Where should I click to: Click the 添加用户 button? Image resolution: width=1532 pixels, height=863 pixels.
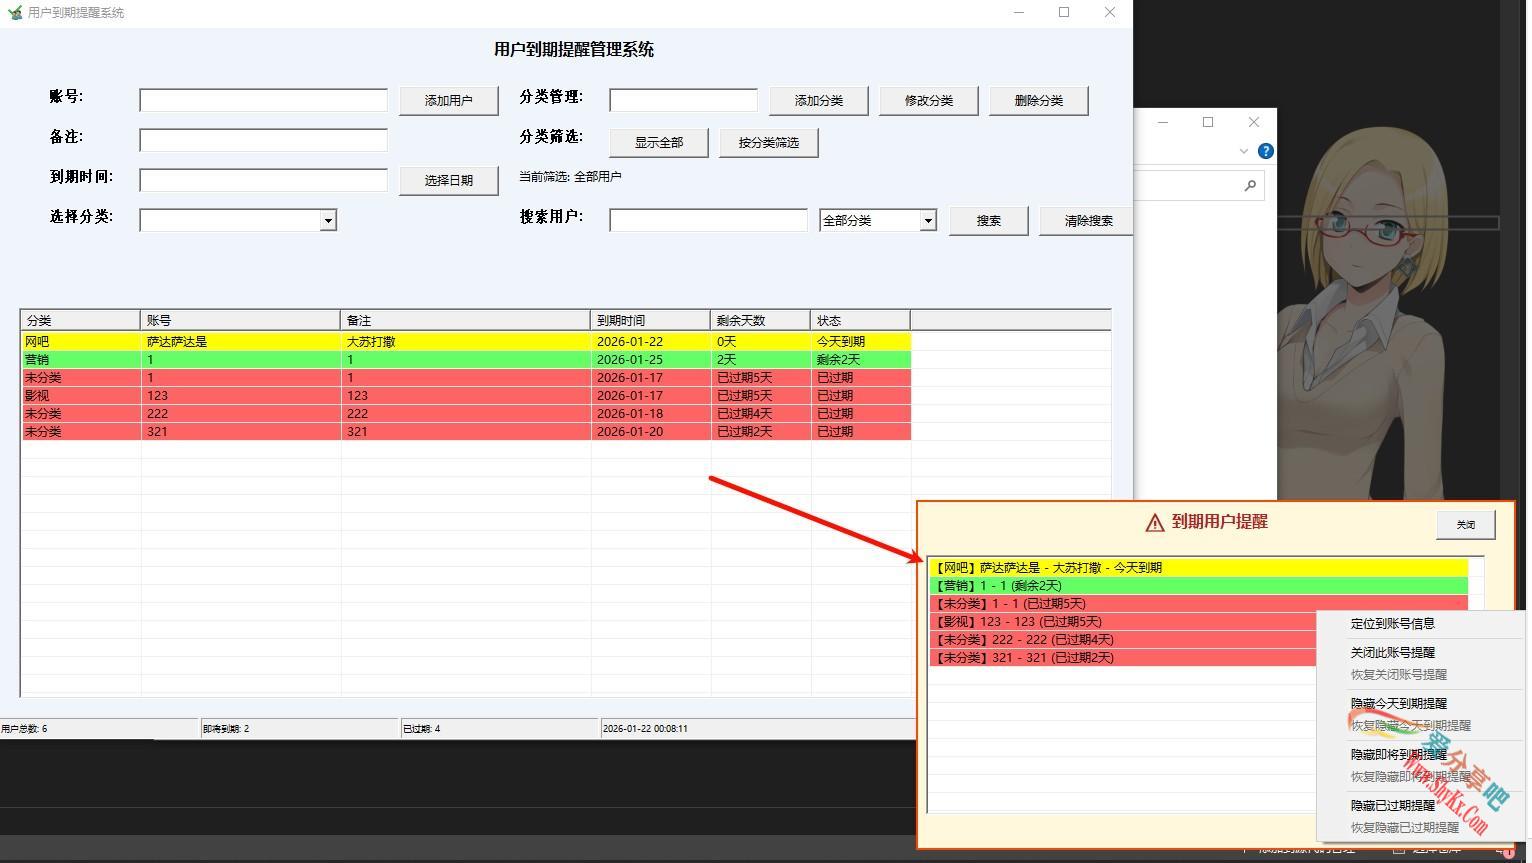[448, 100]
